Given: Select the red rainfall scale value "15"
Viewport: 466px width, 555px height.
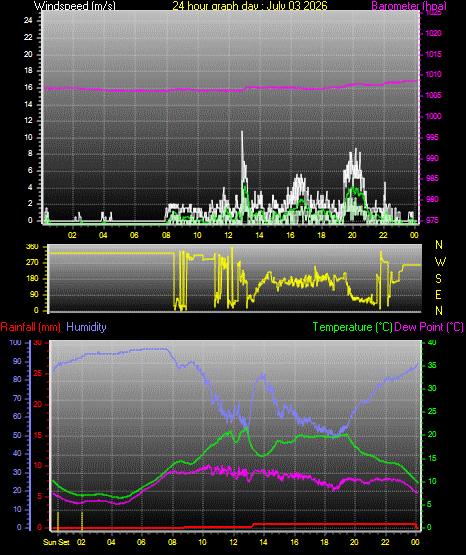Looking at the screenshot, I should click(38, 435).
